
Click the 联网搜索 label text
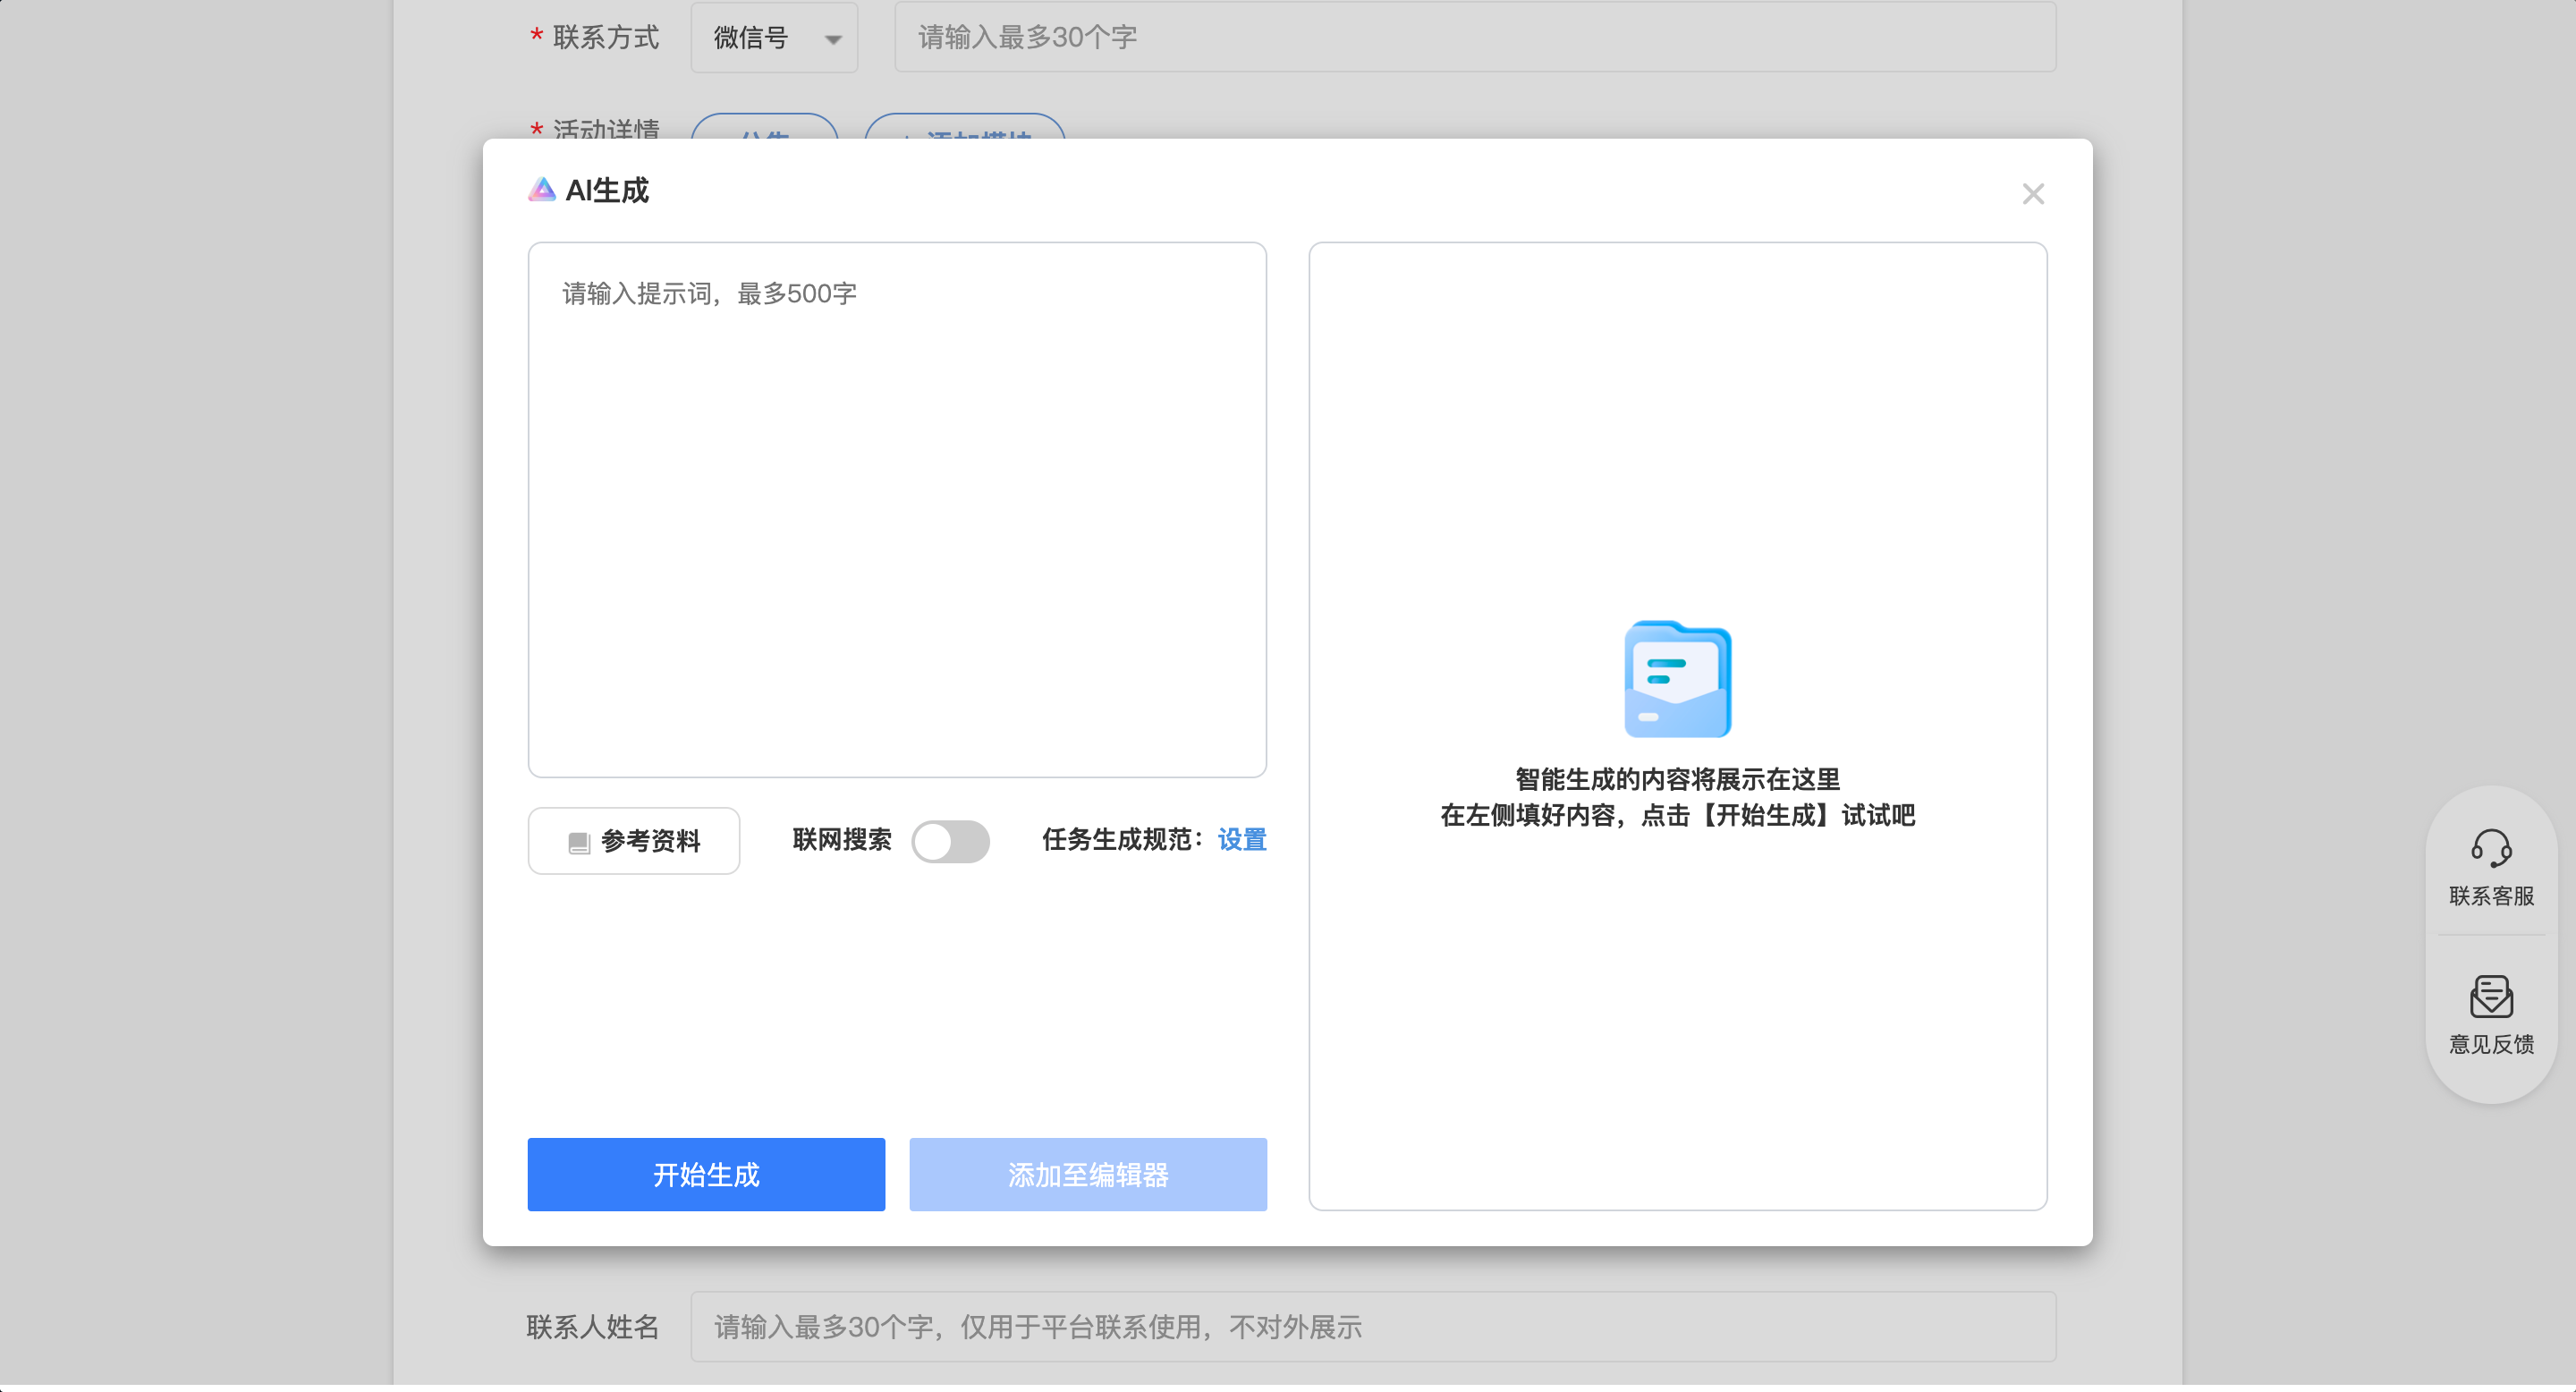[x=841, y=840]
